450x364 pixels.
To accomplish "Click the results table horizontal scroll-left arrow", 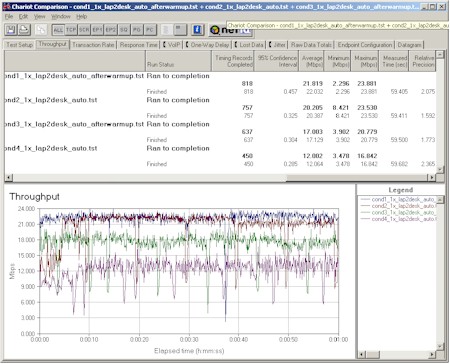I will pos(9,178).
